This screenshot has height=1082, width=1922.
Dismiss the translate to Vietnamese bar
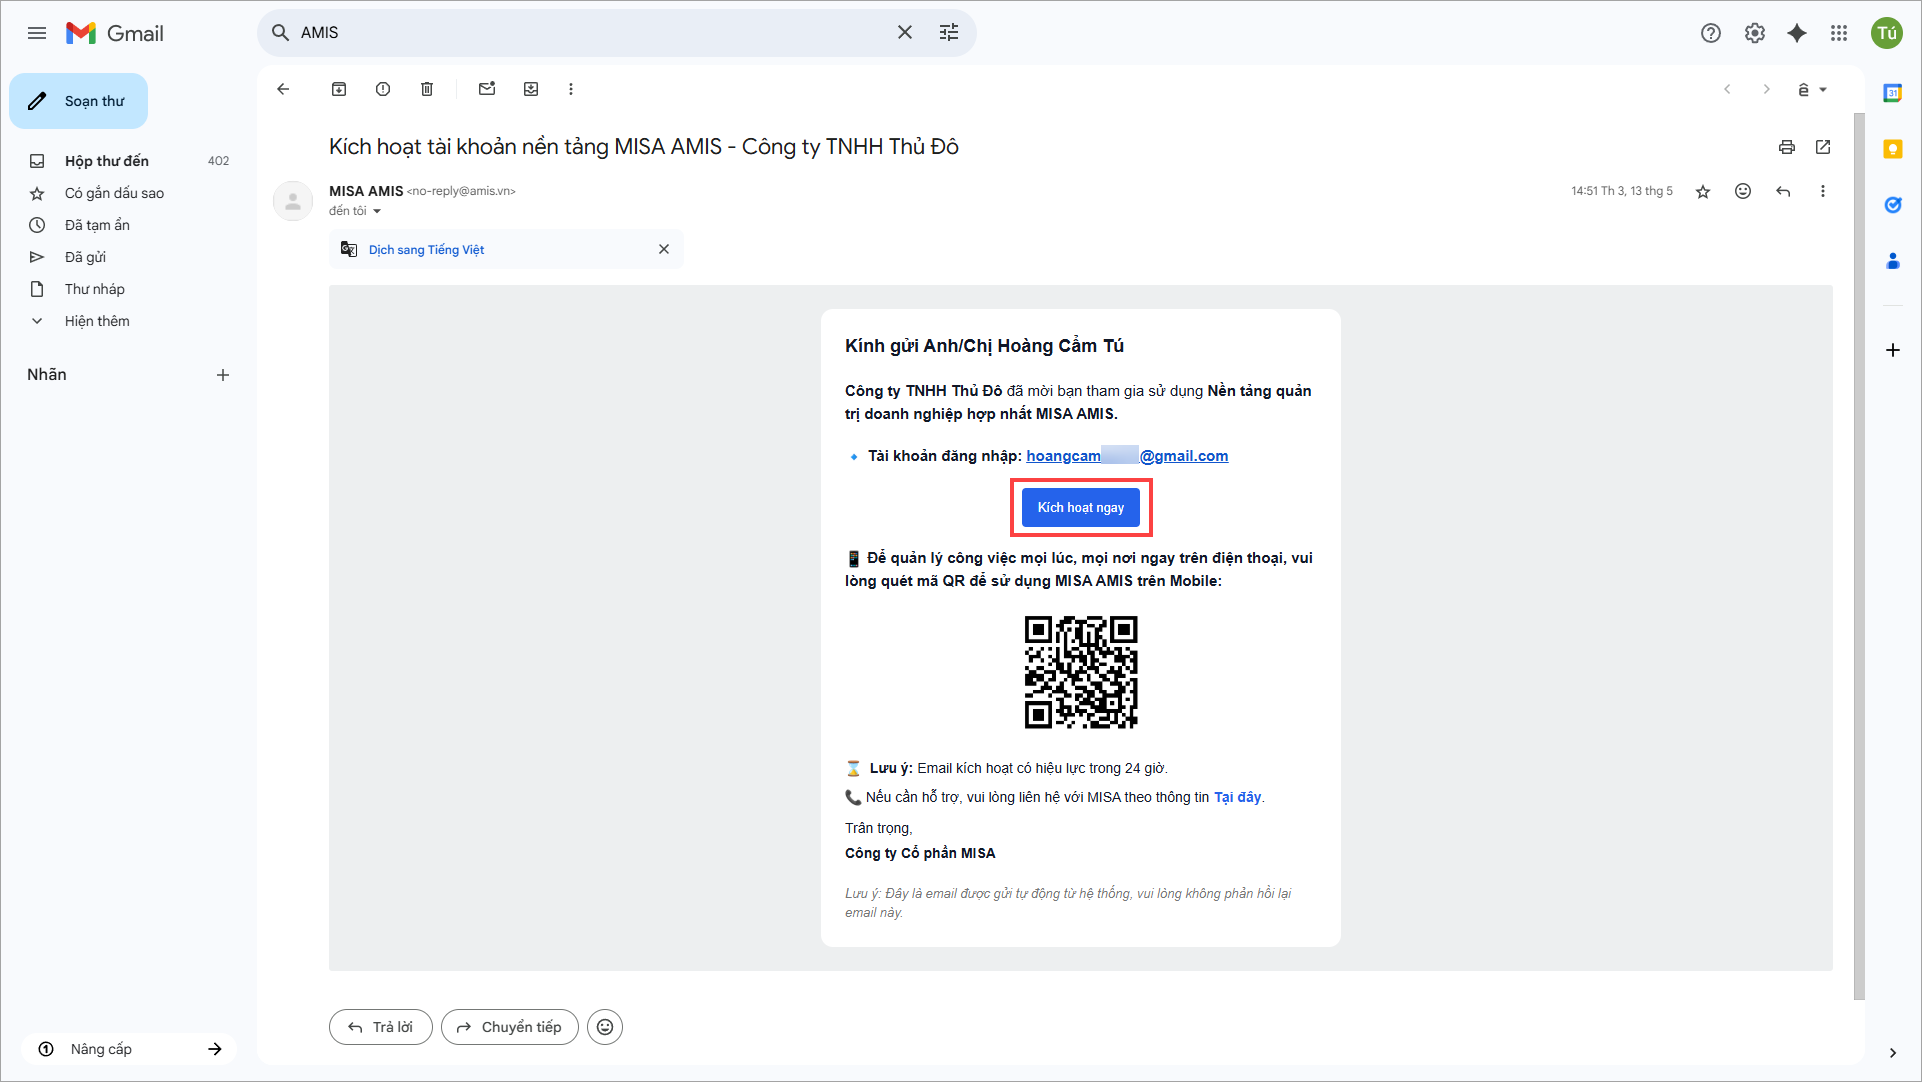tap(664, 249)
